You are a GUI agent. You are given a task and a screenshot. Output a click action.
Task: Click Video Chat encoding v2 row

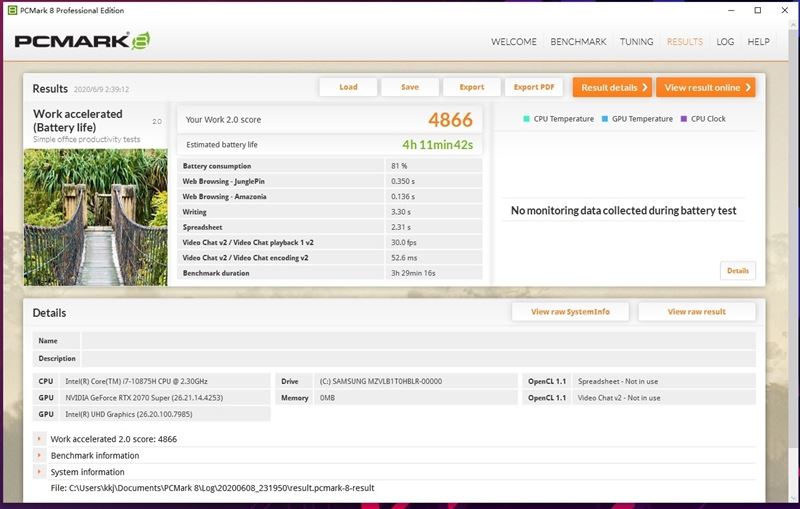click(x=330, y=258)
